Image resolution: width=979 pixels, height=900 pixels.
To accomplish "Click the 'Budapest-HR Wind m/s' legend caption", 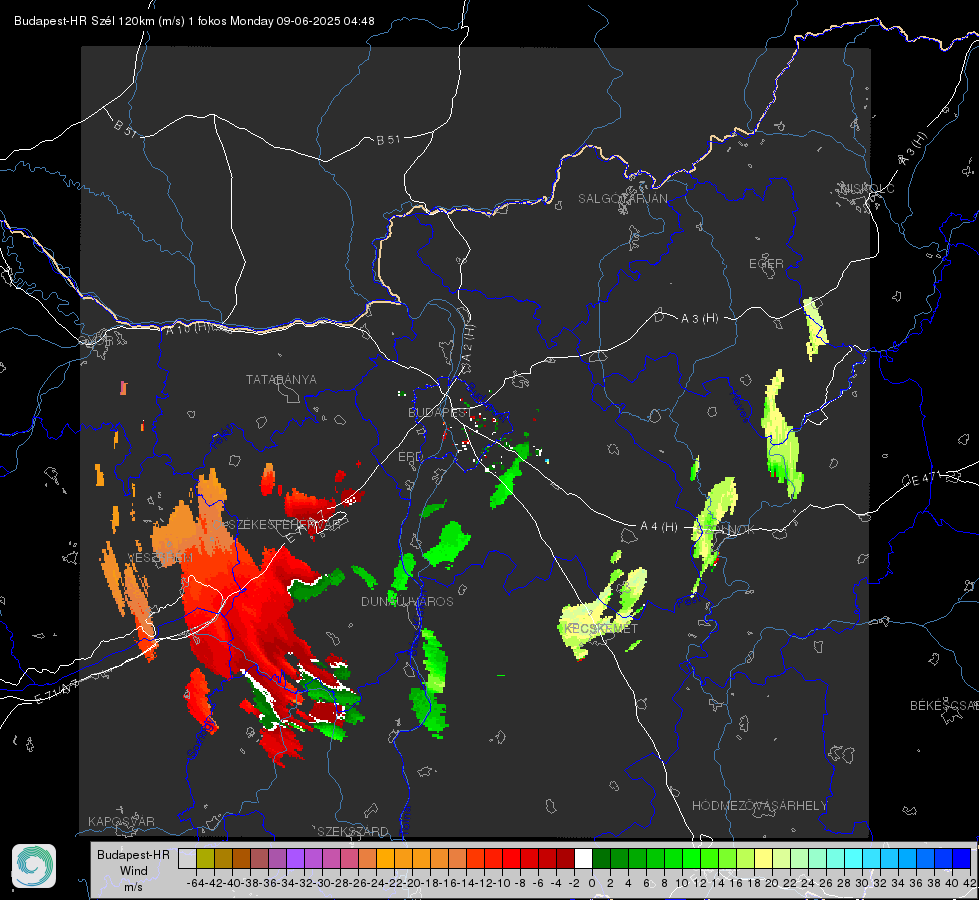I will (133, 870).
